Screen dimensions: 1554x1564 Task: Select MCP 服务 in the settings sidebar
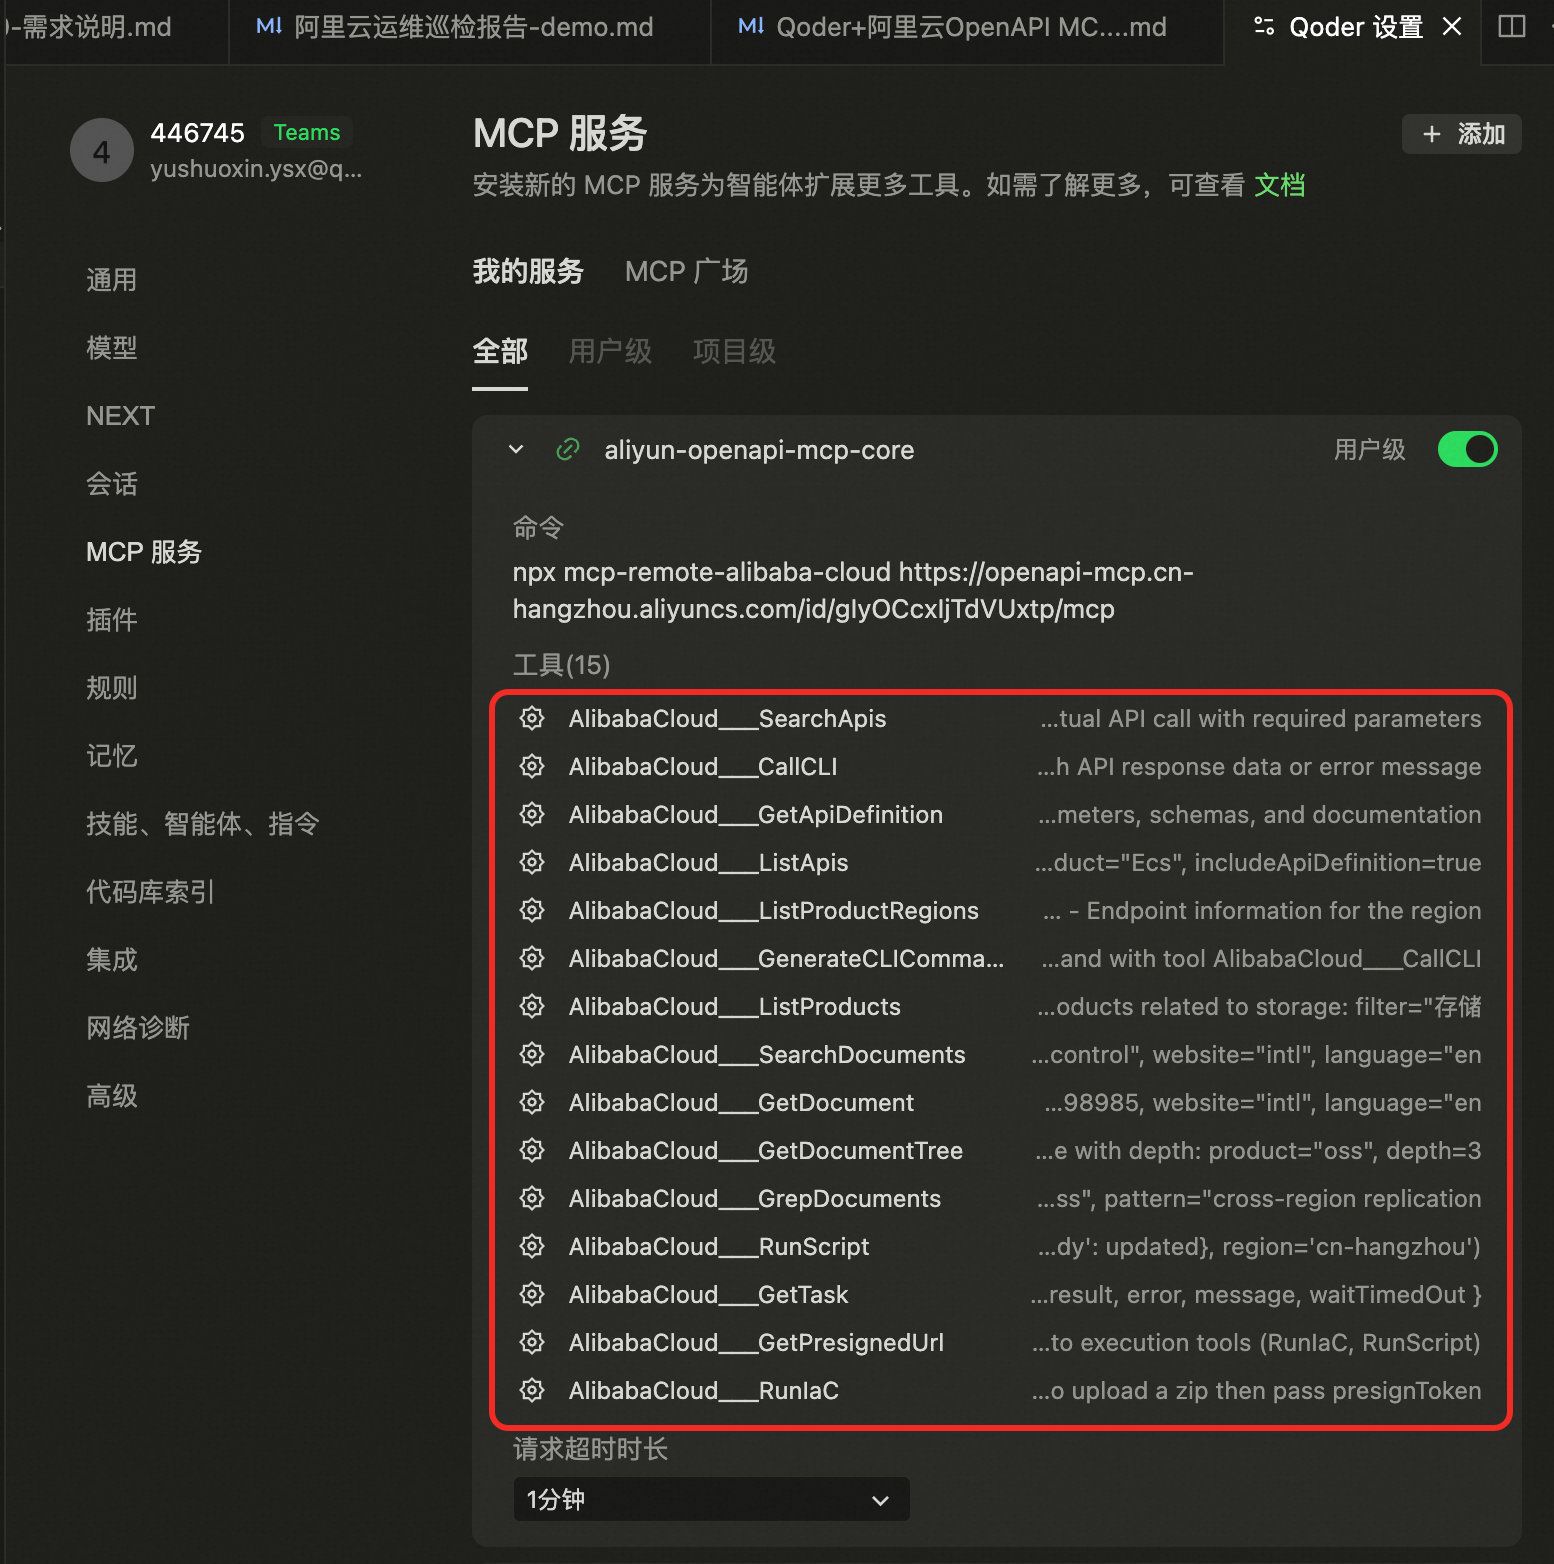(x=144, y=552)
